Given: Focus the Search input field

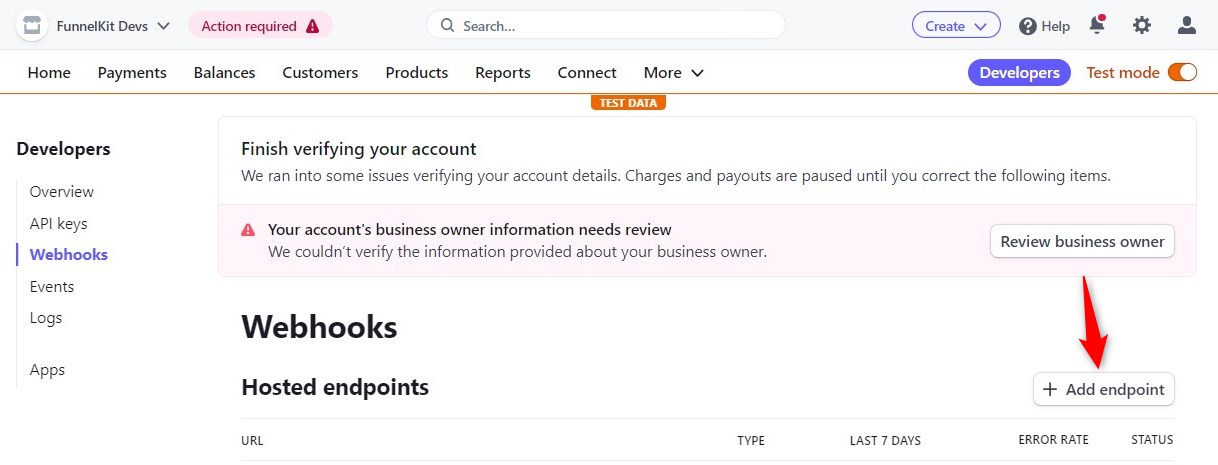Looking at the screenshot, I should (x=606, y=26).
